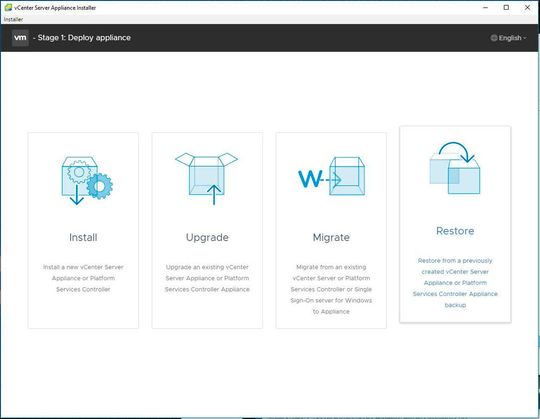540x419 pixels.
Task: Select the Upgrade heading
Action: click(207, 238)
